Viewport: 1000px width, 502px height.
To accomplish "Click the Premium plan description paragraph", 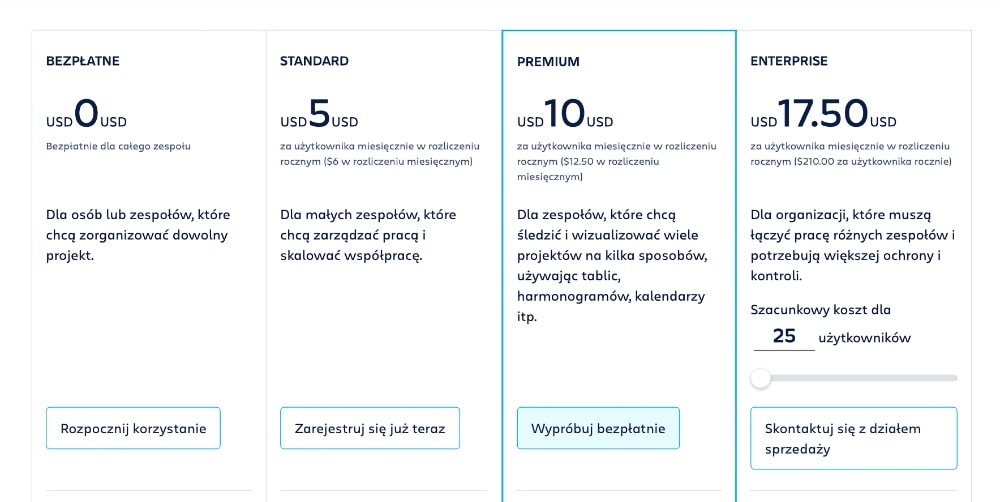I will coord(612,265).
